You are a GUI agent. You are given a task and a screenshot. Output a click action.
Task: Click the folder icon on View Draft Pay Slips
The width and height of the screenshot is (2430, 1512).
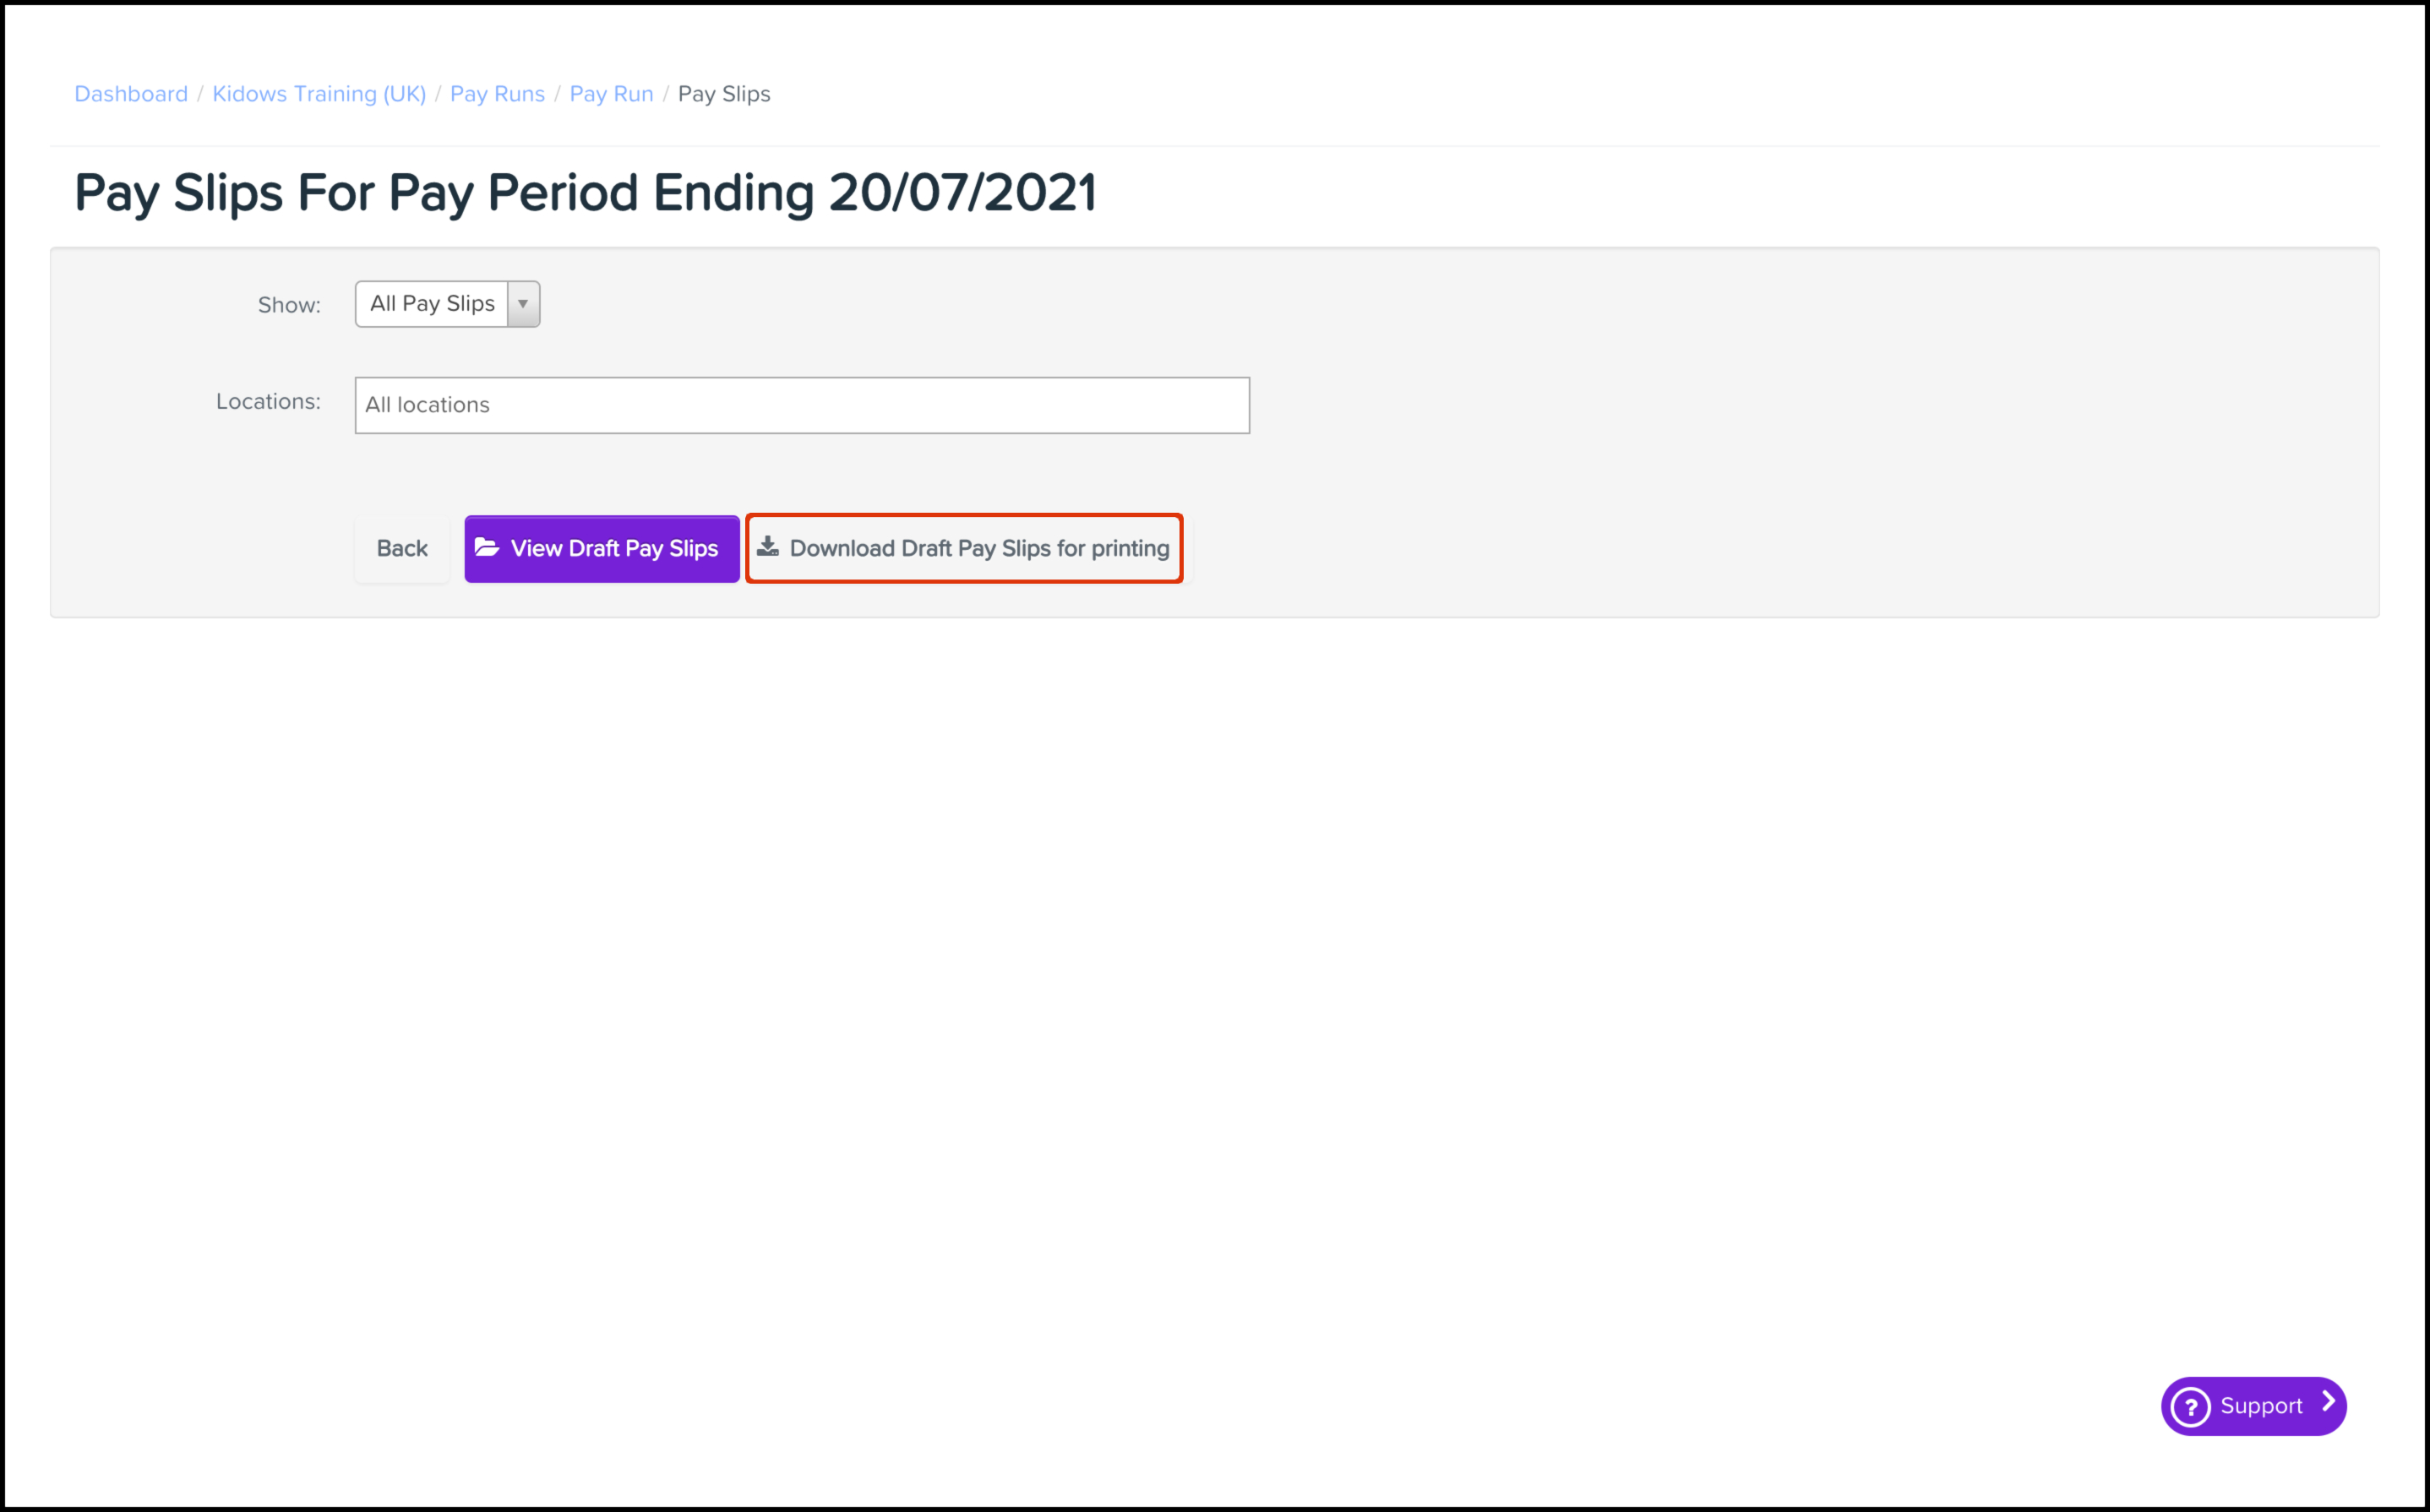click(487, 547)
